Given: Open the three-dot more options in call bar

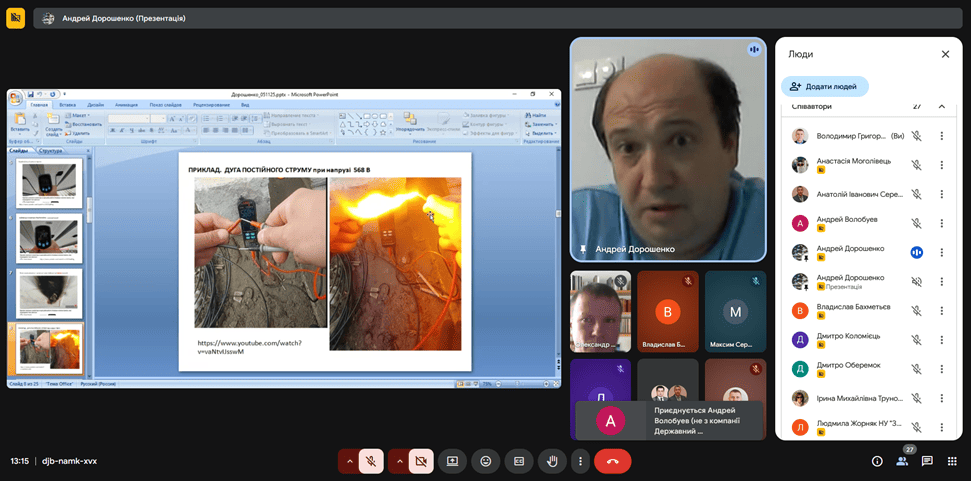Looking at the screenshot, I should [x=580, y=461].
